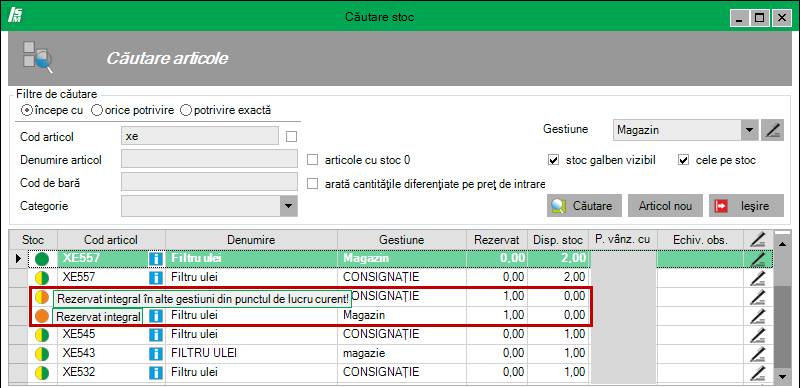Image resolution: width=800 pixels, height=388 pixels.
Task: Edit XE543 magazie row with pencil icon
Action: click(758, 353)
